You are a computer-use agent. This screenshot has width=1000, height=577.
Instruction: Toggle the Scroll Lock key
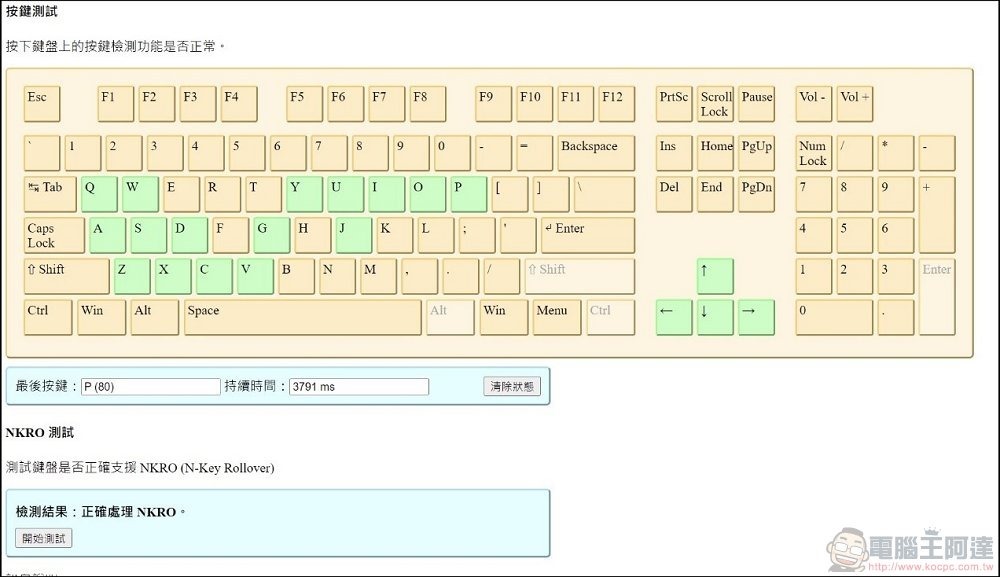point(715,104)
